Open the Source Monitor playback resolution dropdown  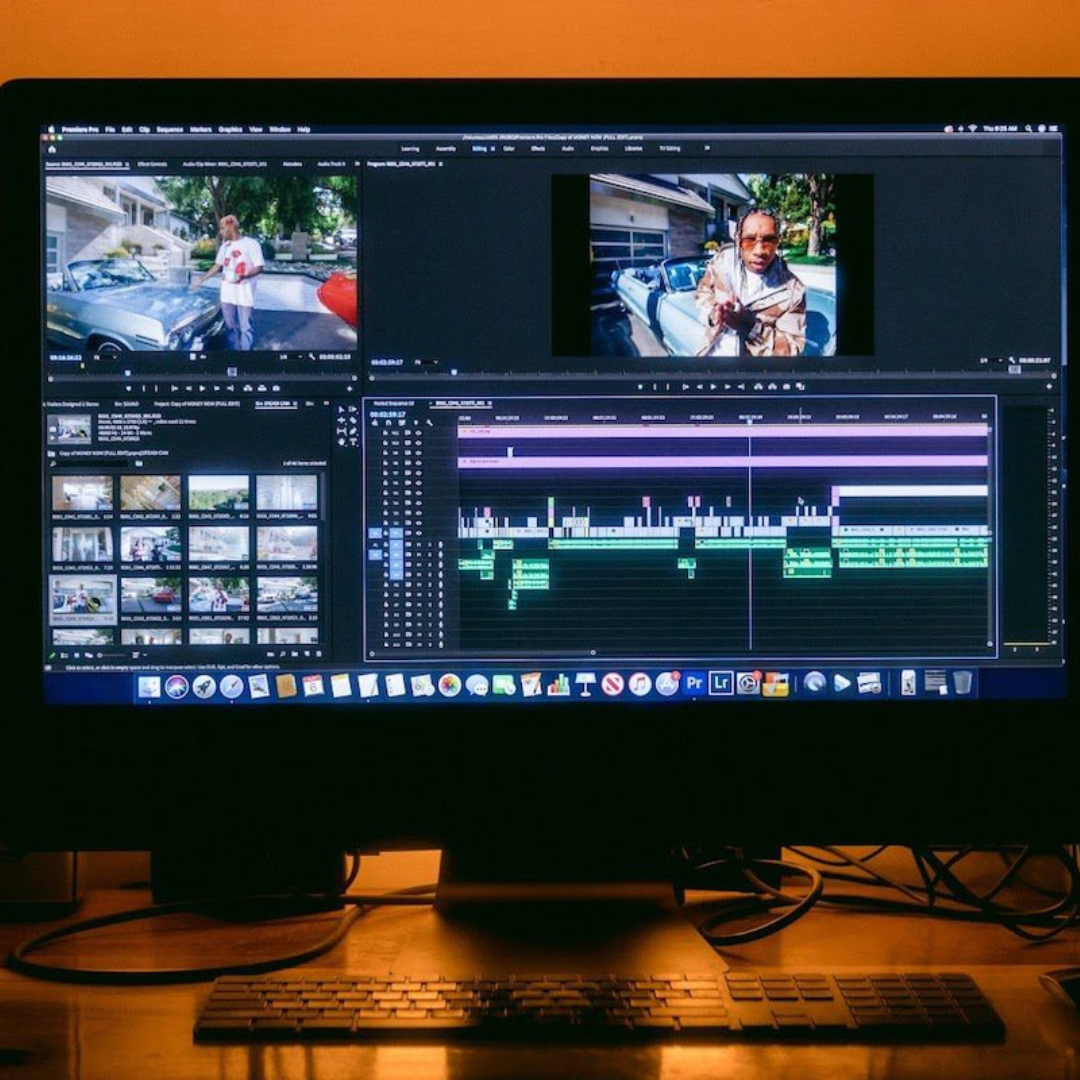pyautogui.click(x=288, y=357)
